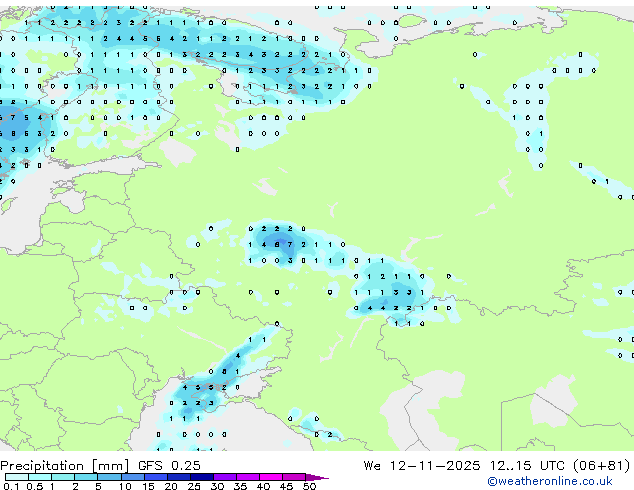Select the 35–40 mm violet legend swatch
The image size is (634, 490).
click(248, 477)
